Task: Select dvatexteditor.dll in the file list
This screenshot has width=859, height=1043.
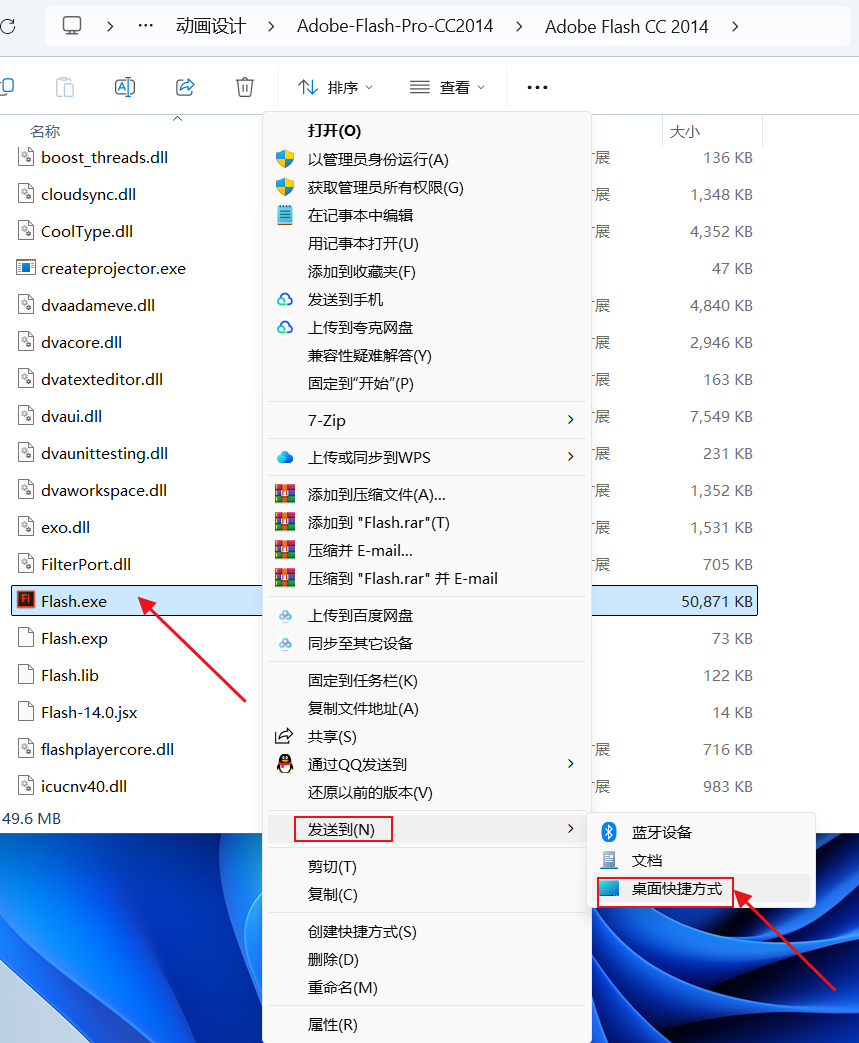Action: pos(102,380)
